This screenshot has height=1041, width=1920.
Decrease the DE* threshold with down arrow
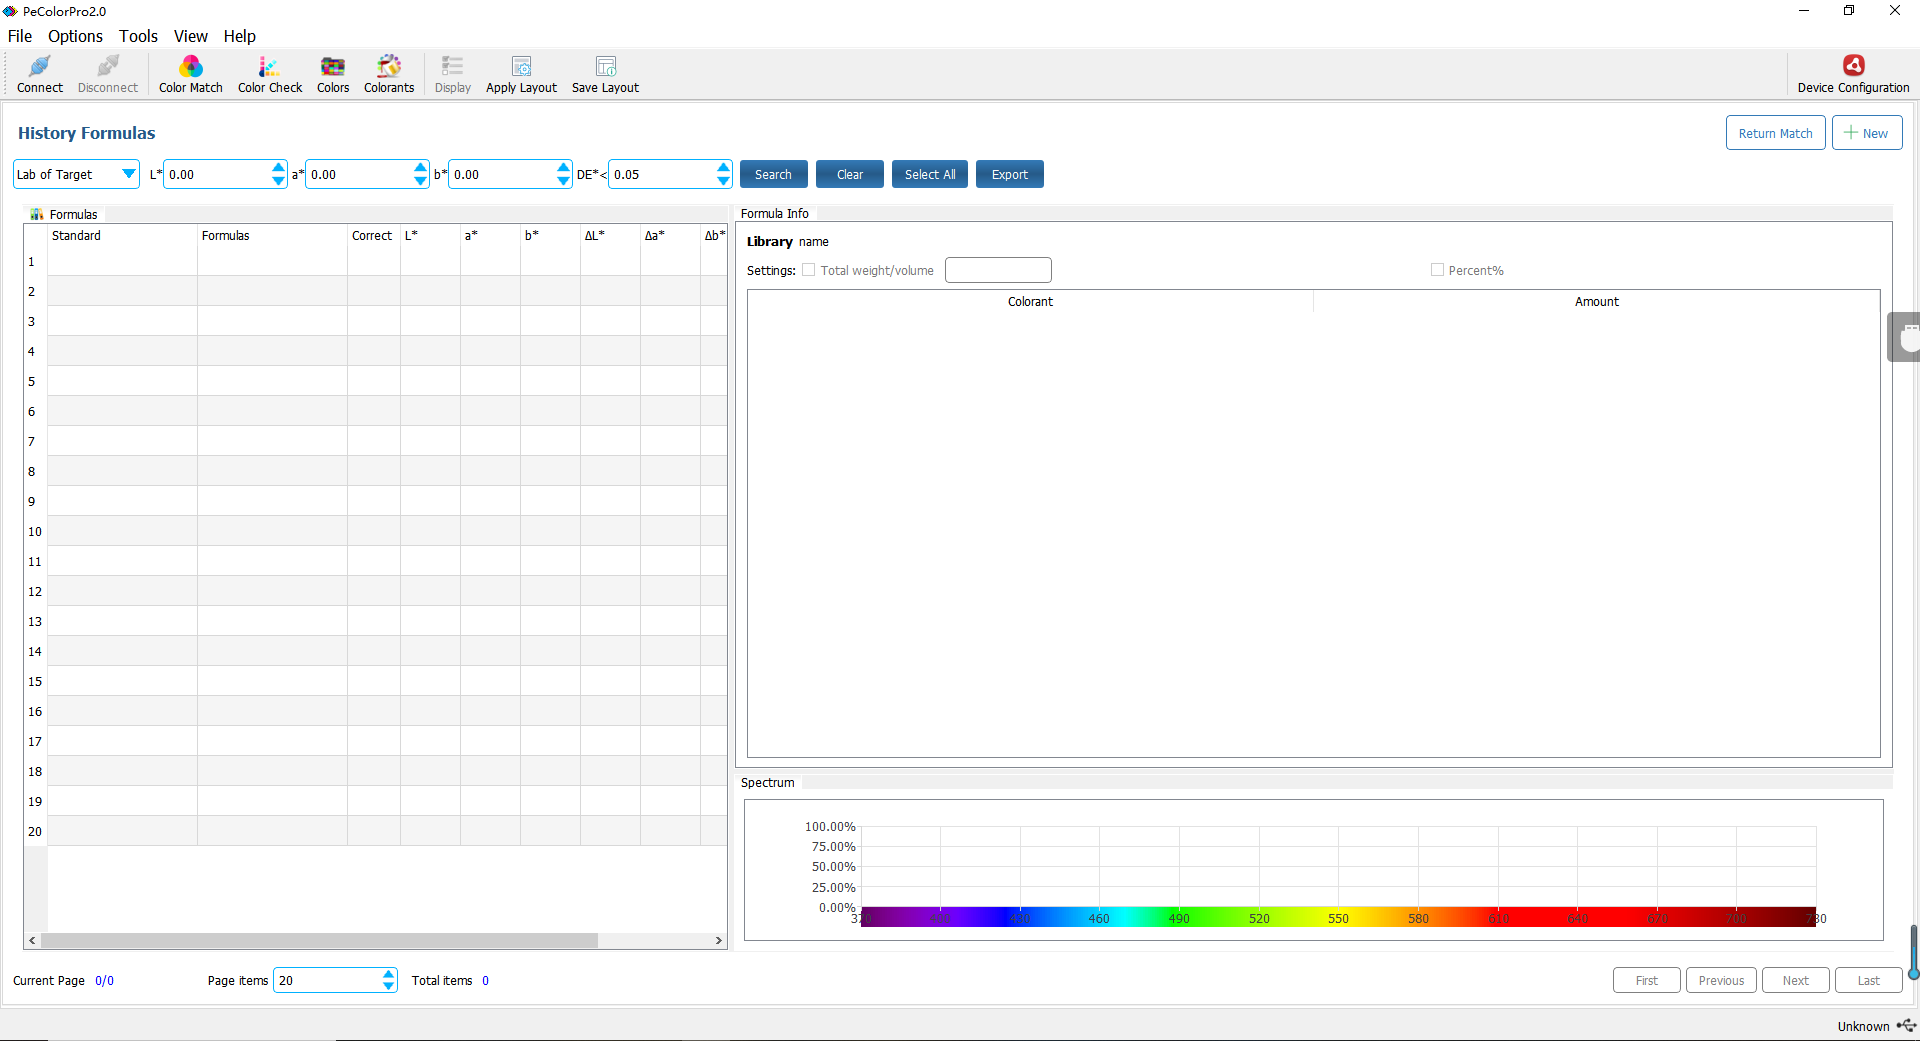click(724, 181)
